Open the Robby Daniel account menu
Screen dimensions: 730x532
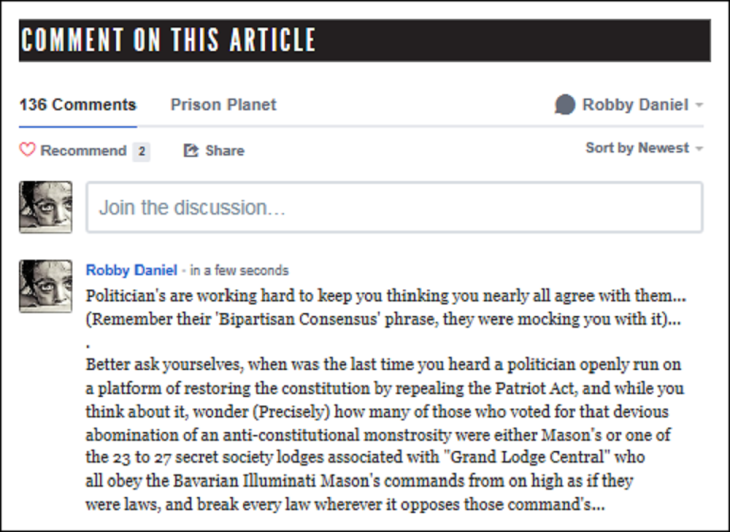point(634,104)
